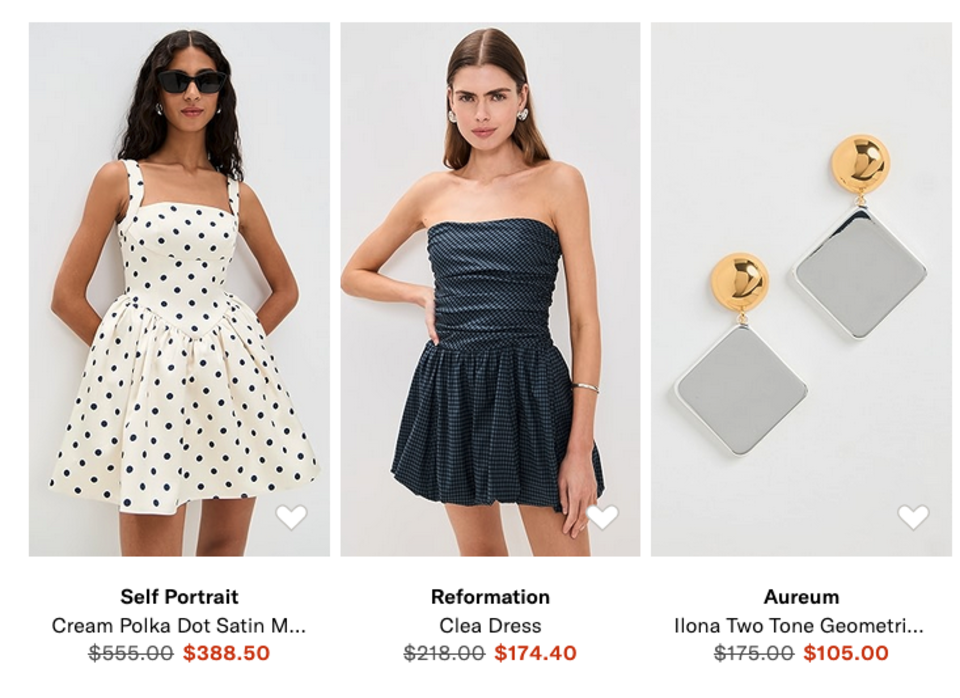Select the $105.00 sale price
The image size is (960, 698).
tap(846, 653)
